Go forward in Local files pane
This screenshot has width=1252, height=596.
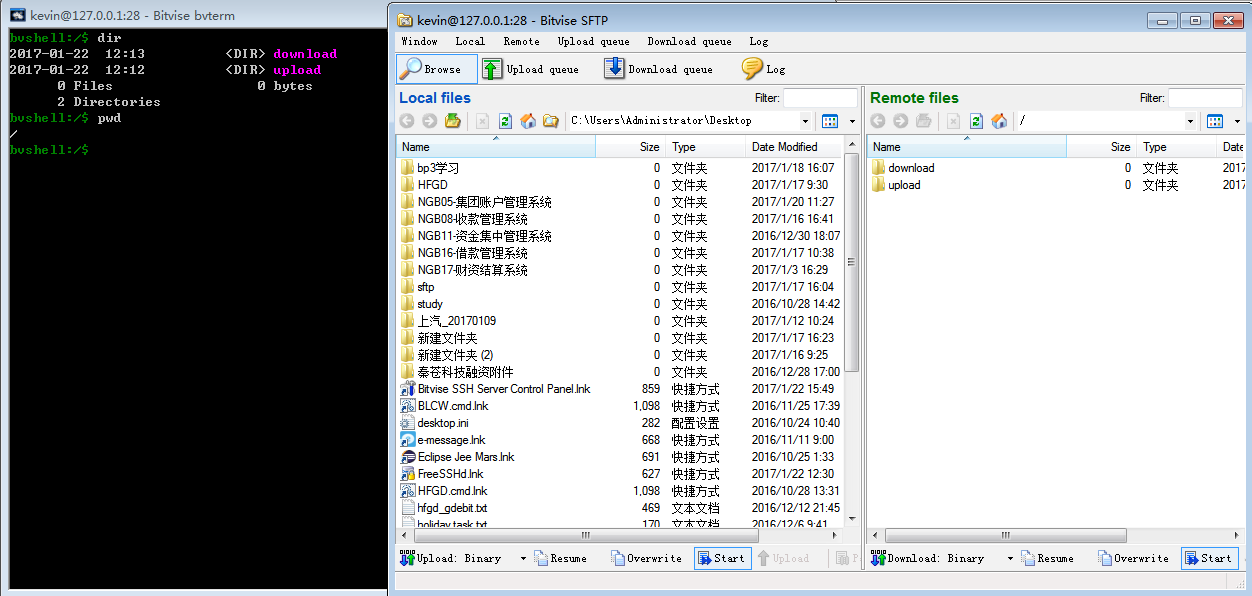pos(429,121)
